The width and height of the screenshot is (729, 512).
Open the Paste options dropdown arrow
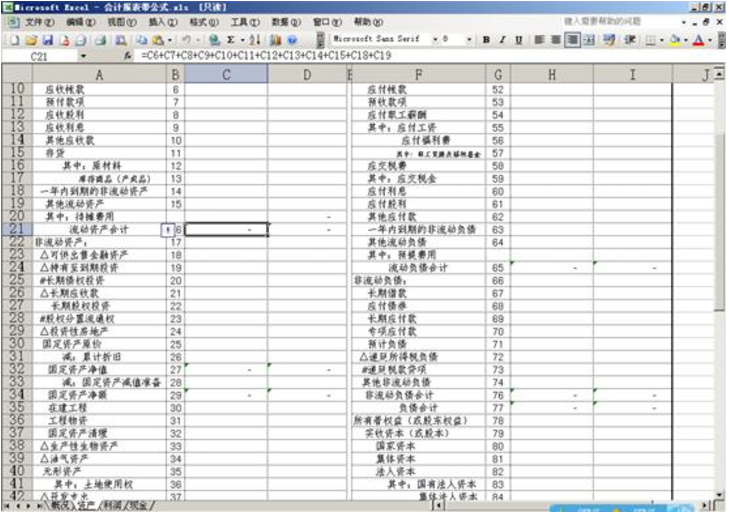pyautogui.click(x=170, y=40)
